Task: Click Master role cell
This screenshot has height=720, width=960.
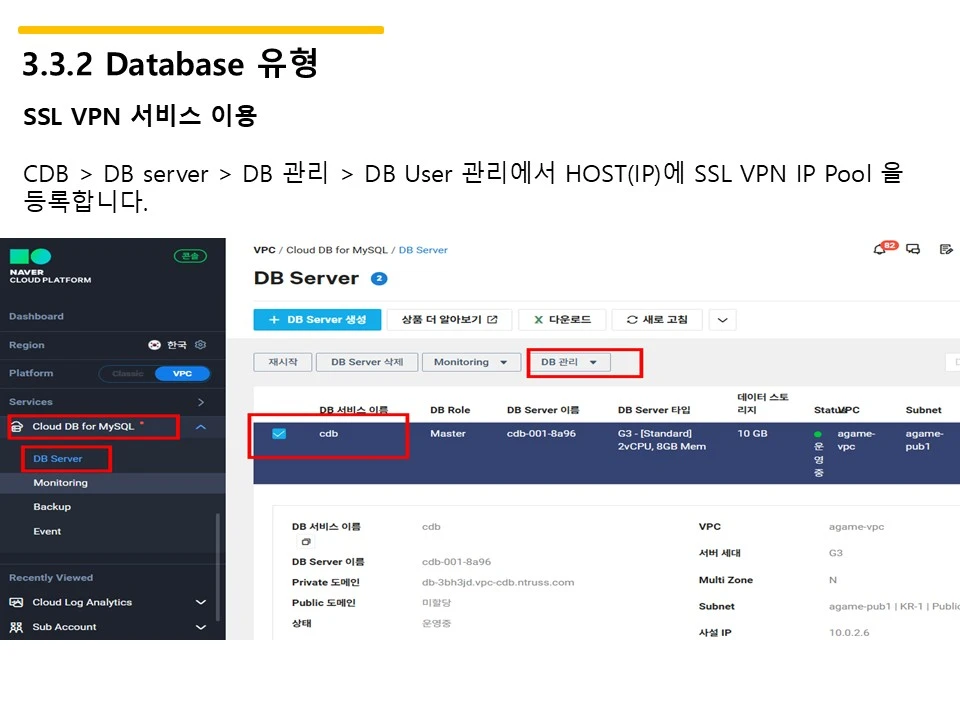Action: click(448, 433)
